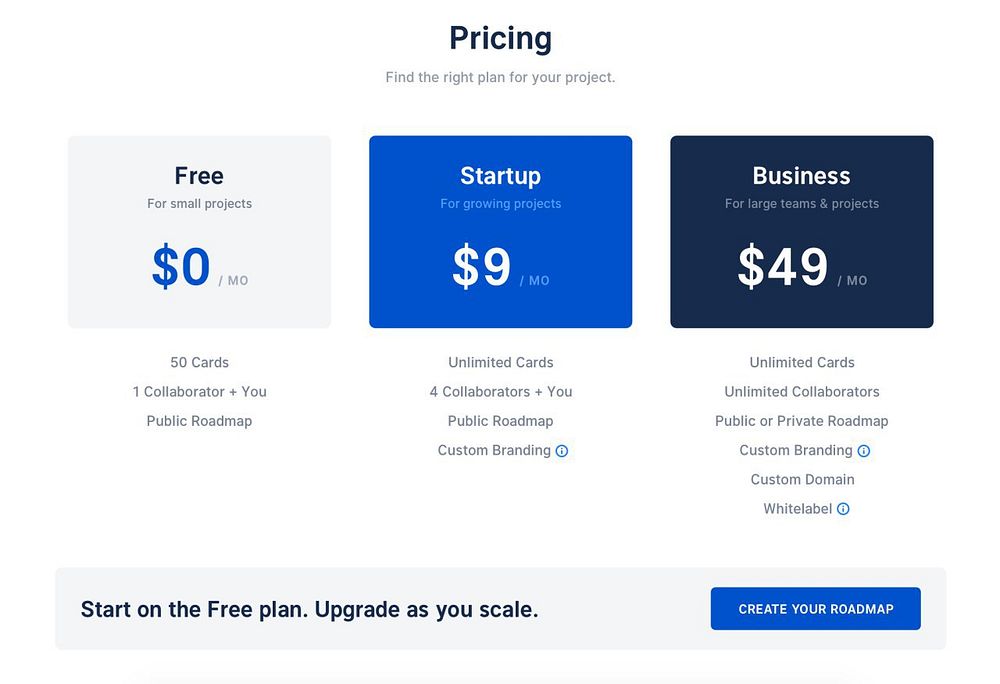Image resolution: width=1000 pixels, height=684 pixels.
Task: Click info icon beside Business Custom Branding
Action: tap(864, 451)
